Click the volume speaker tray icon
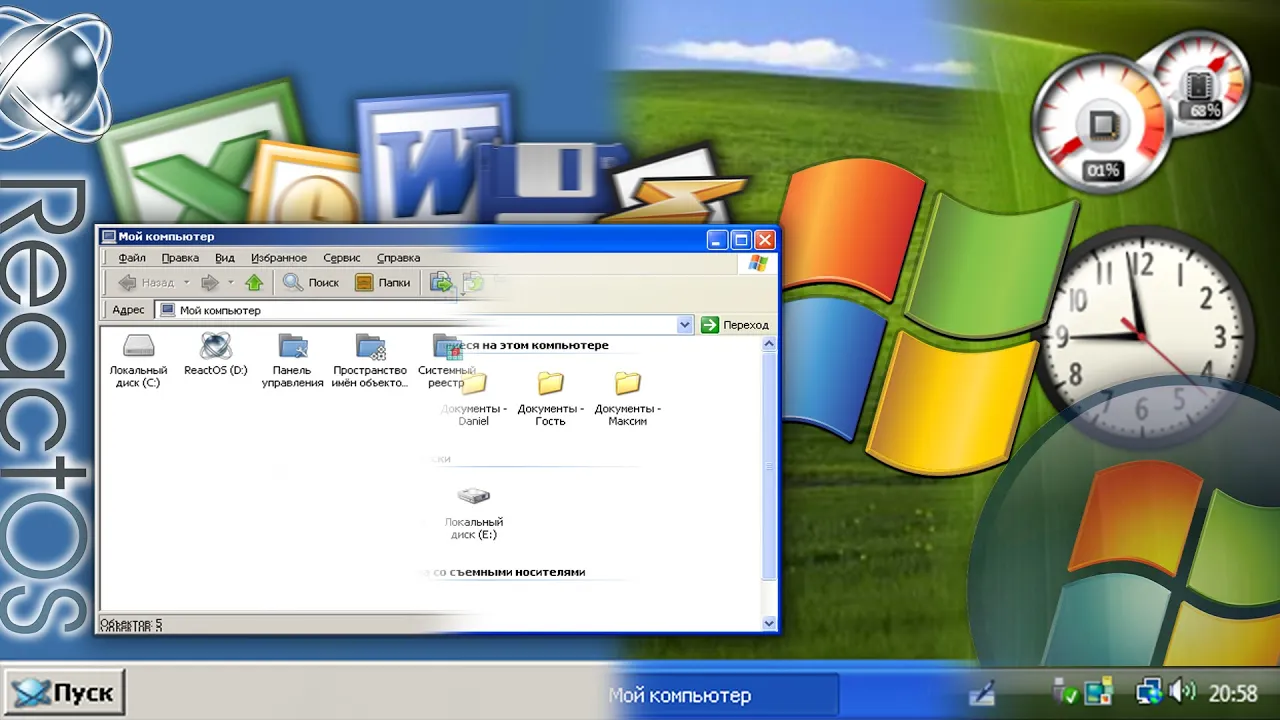 click(x=1182, y=691)
